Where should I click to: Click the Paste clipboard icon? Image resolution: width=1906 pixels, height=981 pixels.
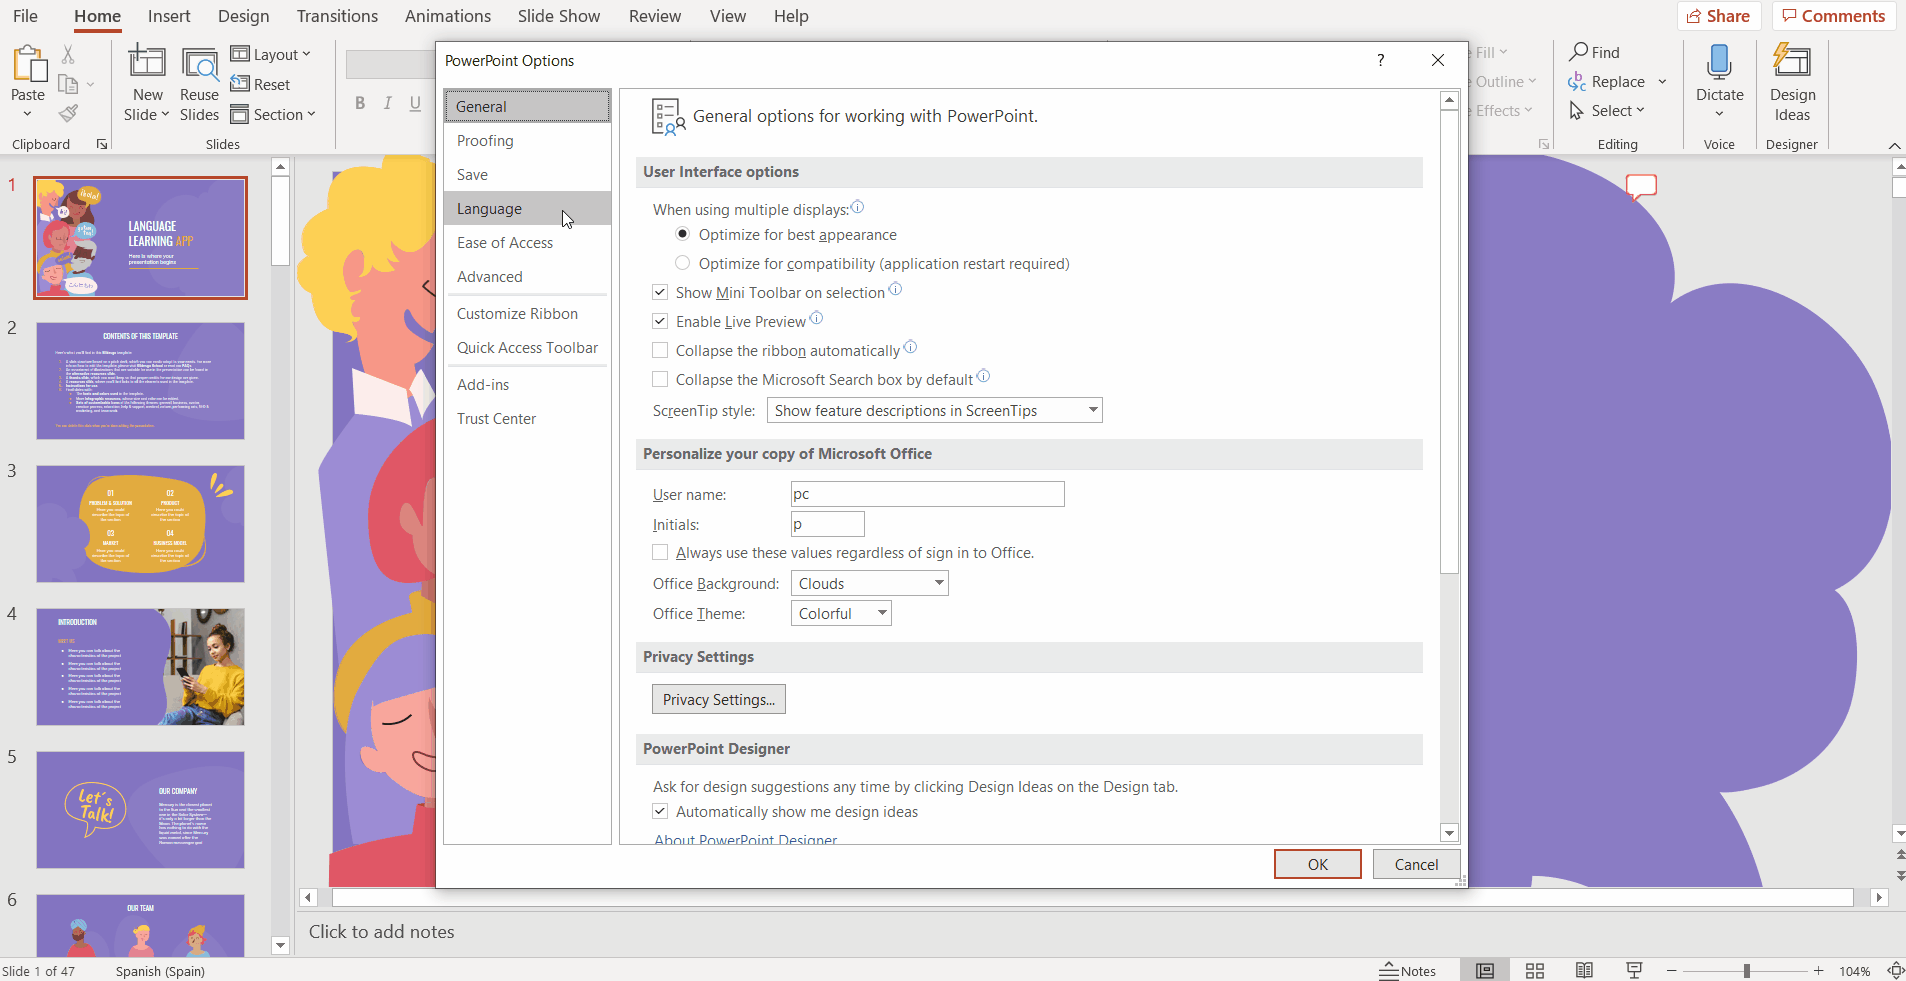(x=28, y=65)
